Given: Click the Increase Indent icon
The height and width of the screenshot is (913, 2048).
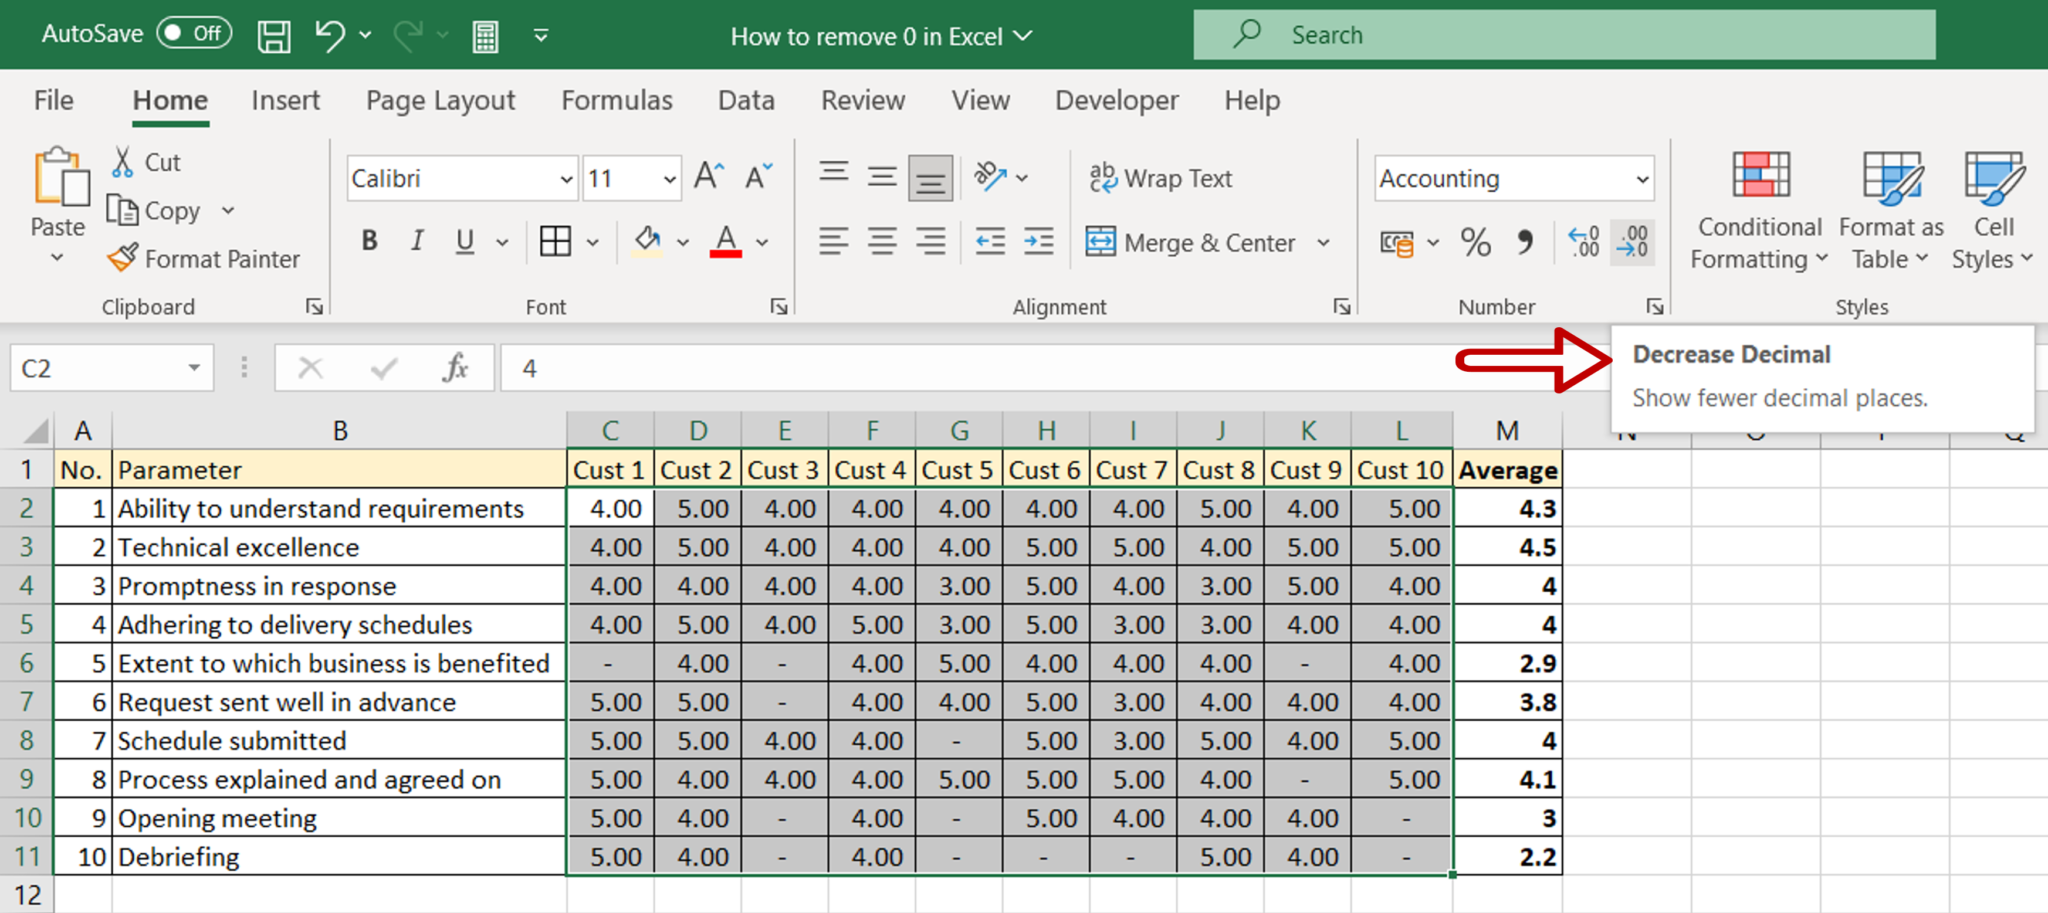Looking at the screenshot, I should [x=1039, y=241].
